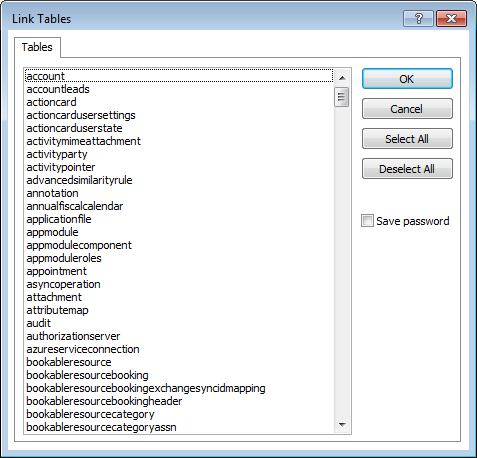Select the audit table entry

coord(179,323)
